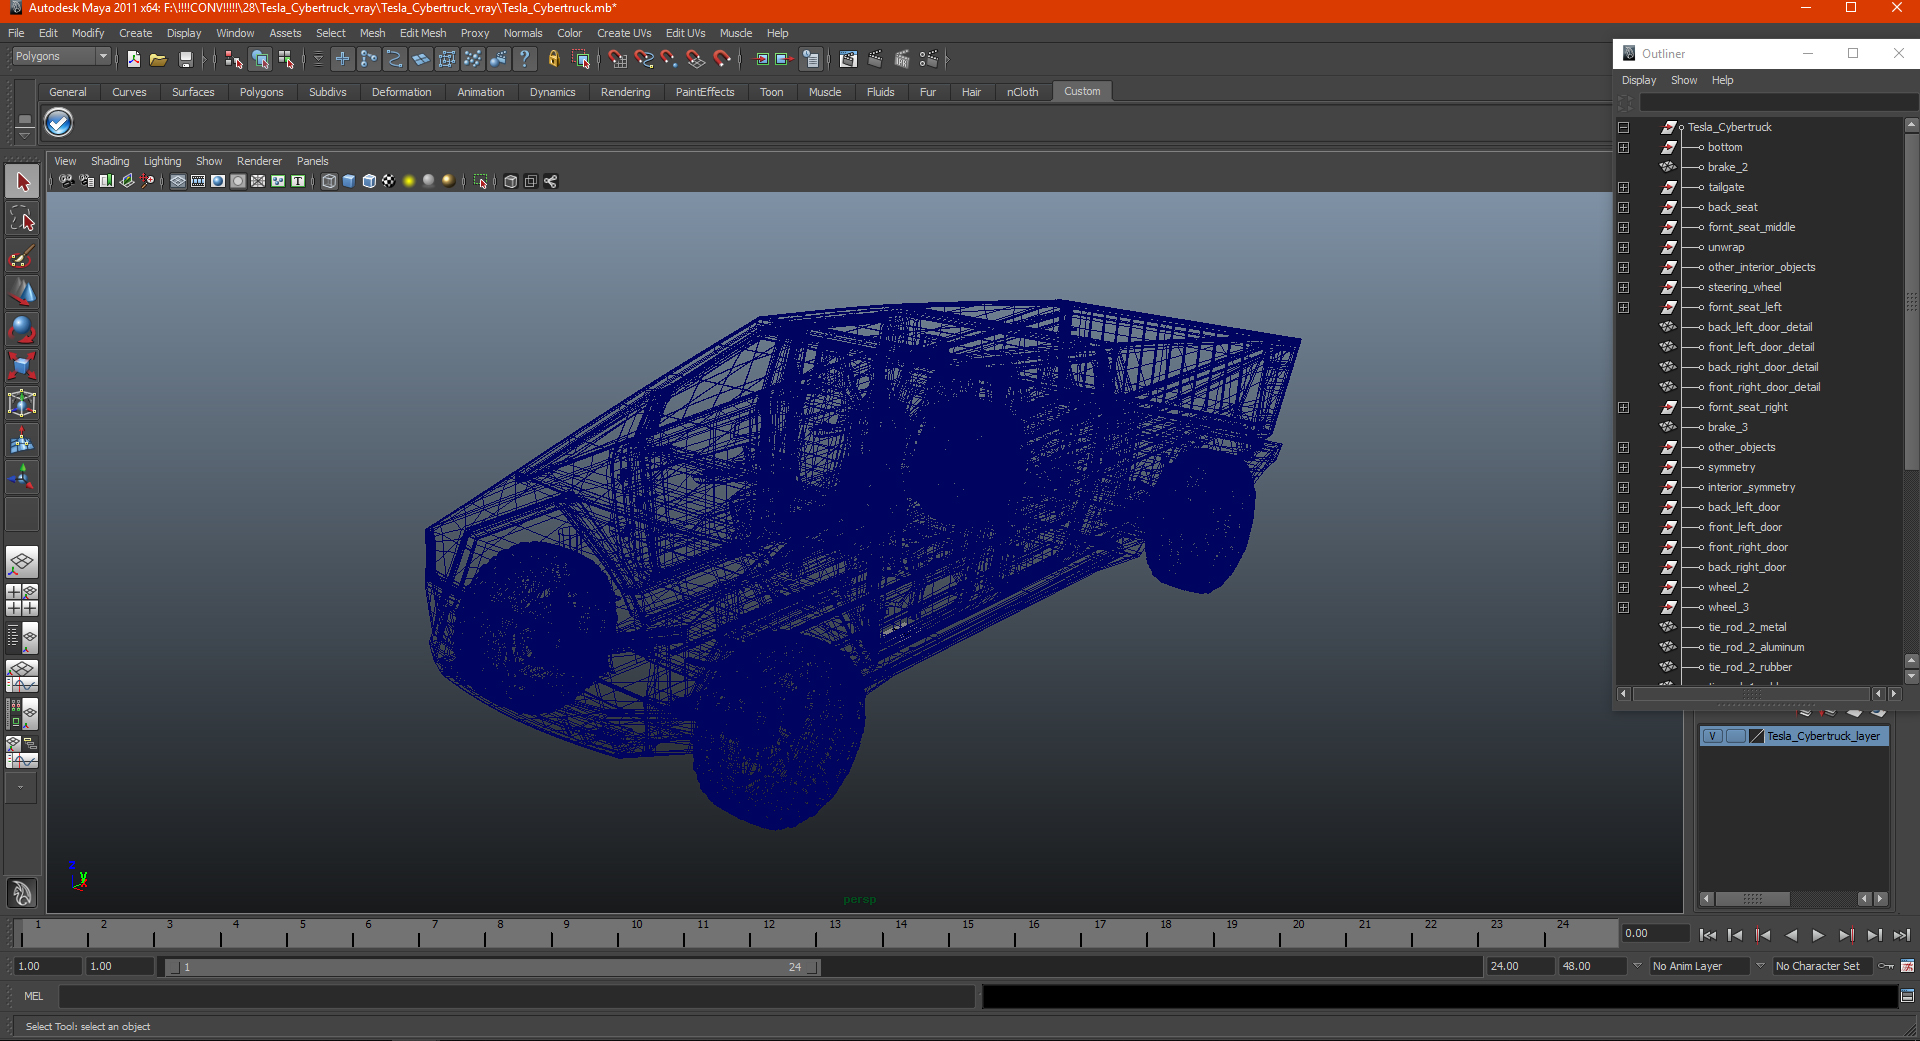Enable snap to points magnet icon
Image resolution: width=1920 pixels, height=1041 pixels.
pyautogui.click(x=670, y=60)
